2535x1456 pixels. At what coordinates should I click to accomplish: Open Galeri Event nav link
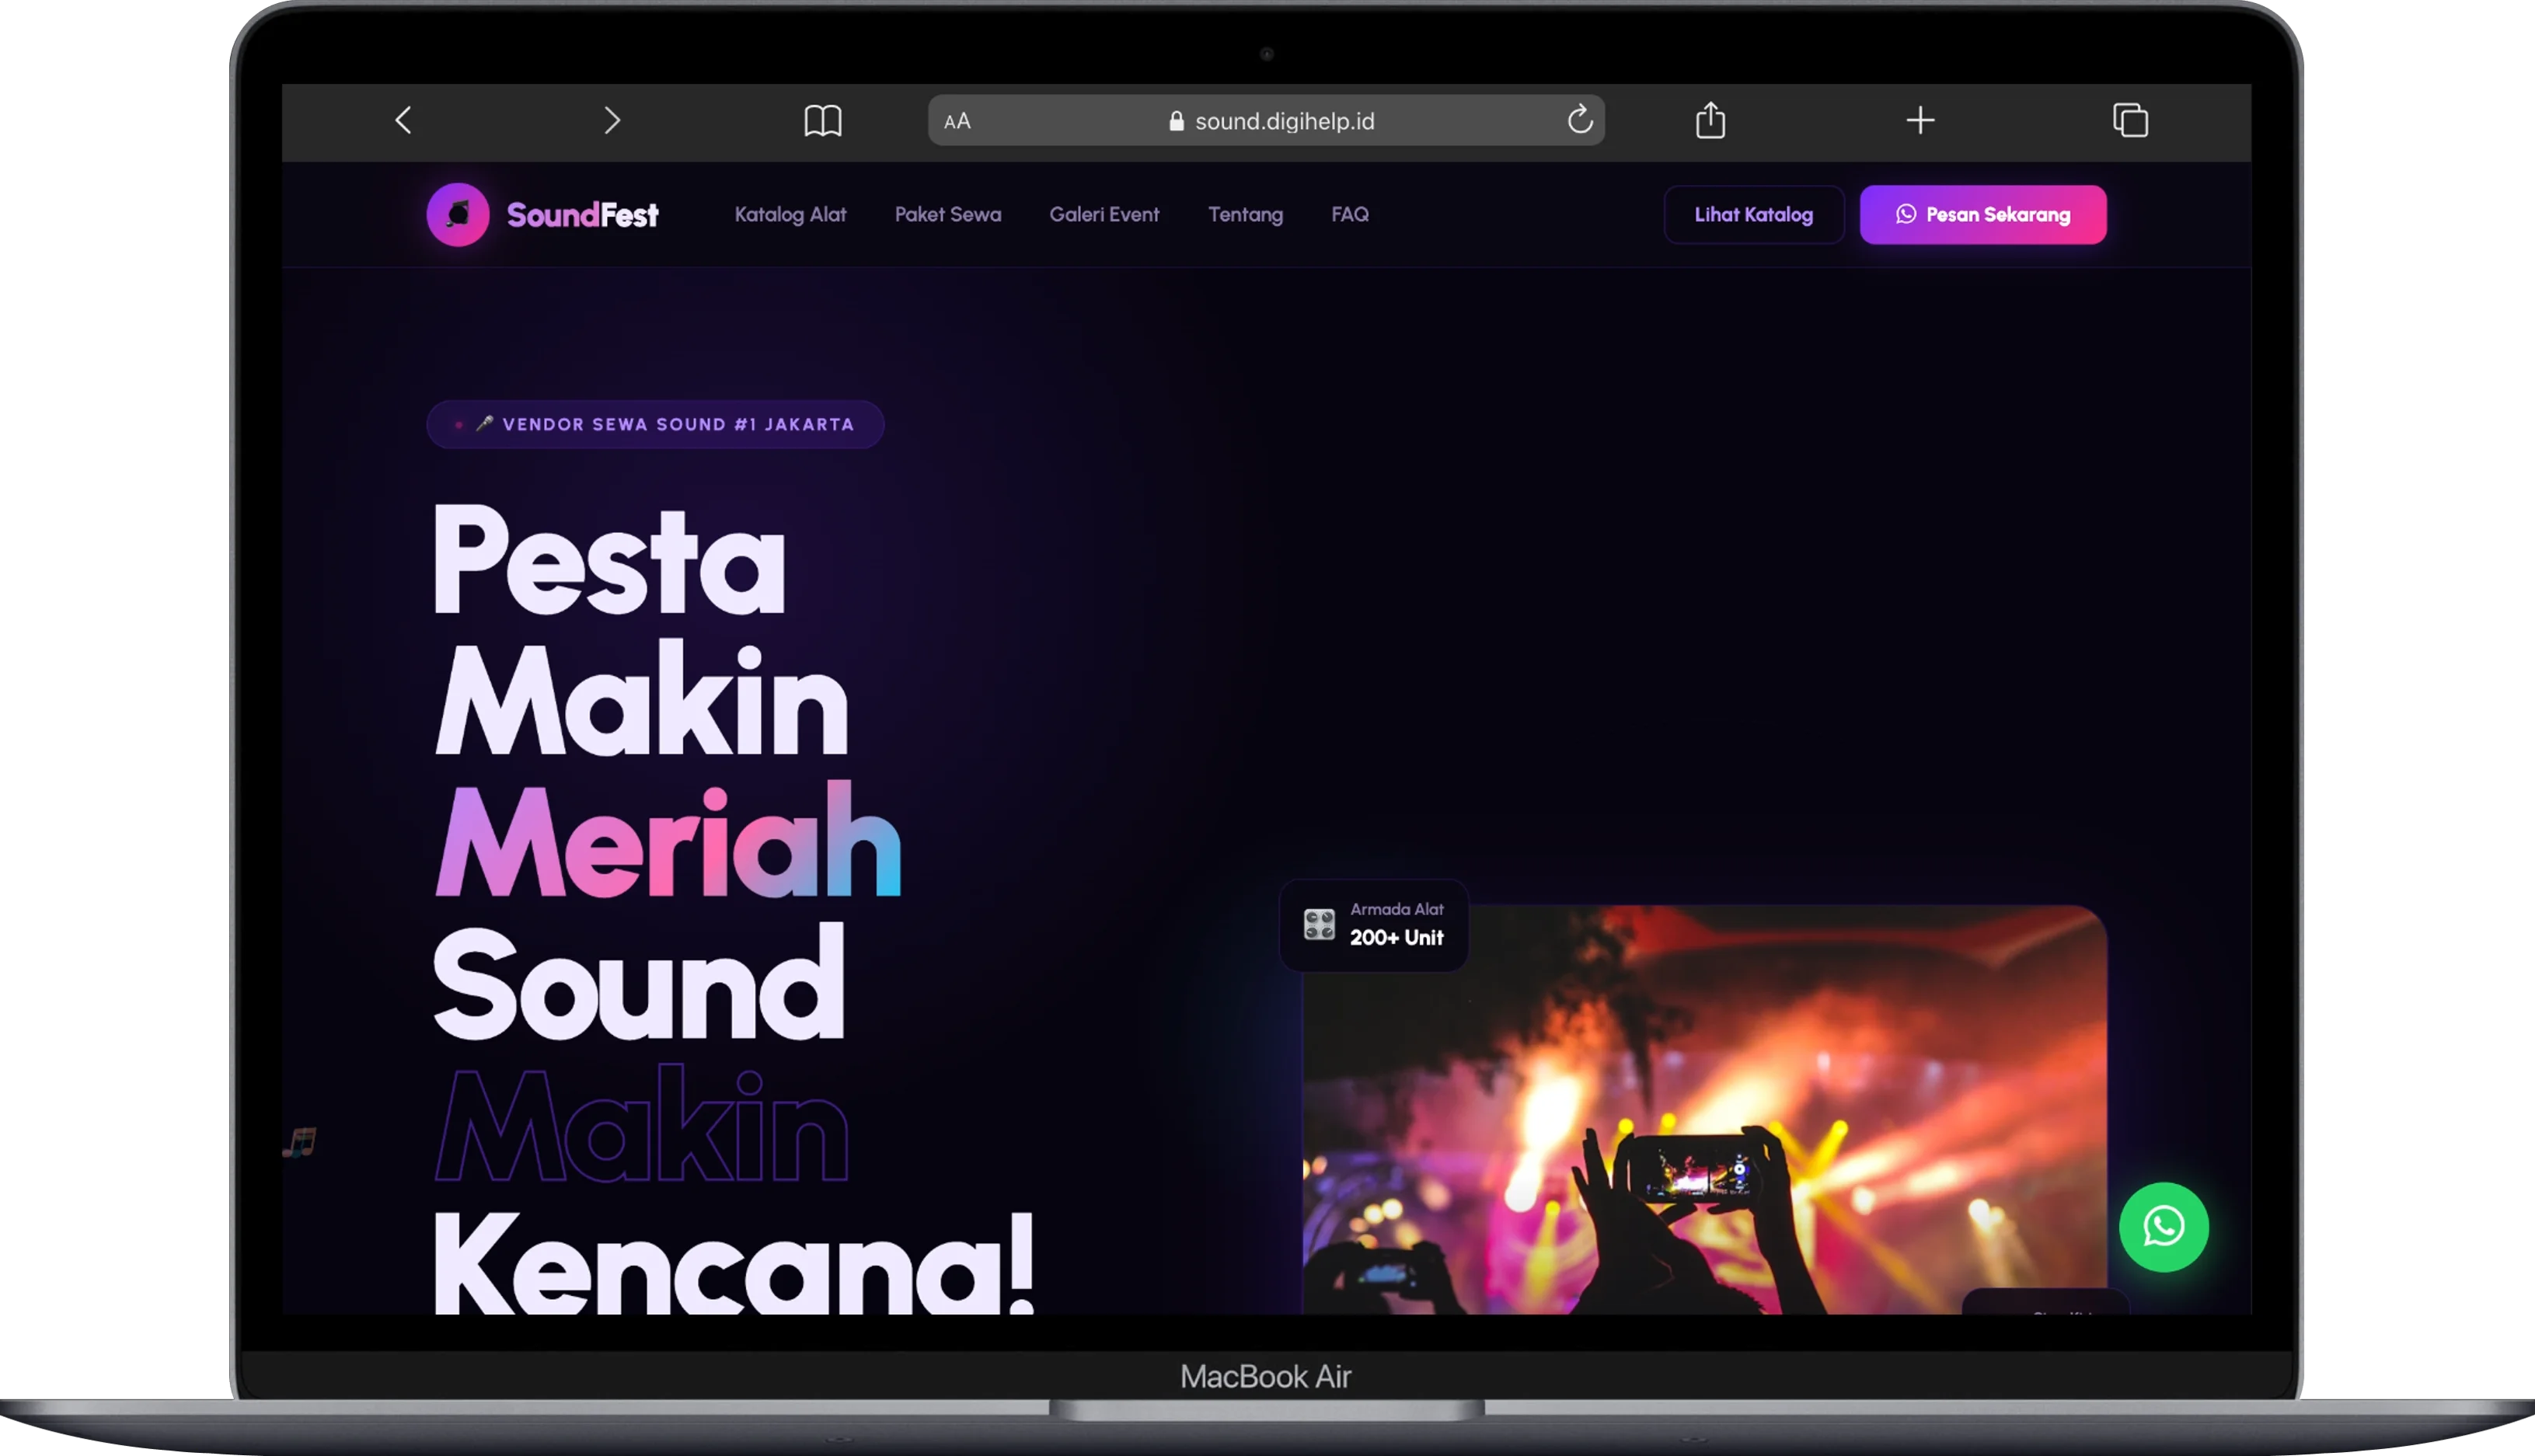point(1104,215)
